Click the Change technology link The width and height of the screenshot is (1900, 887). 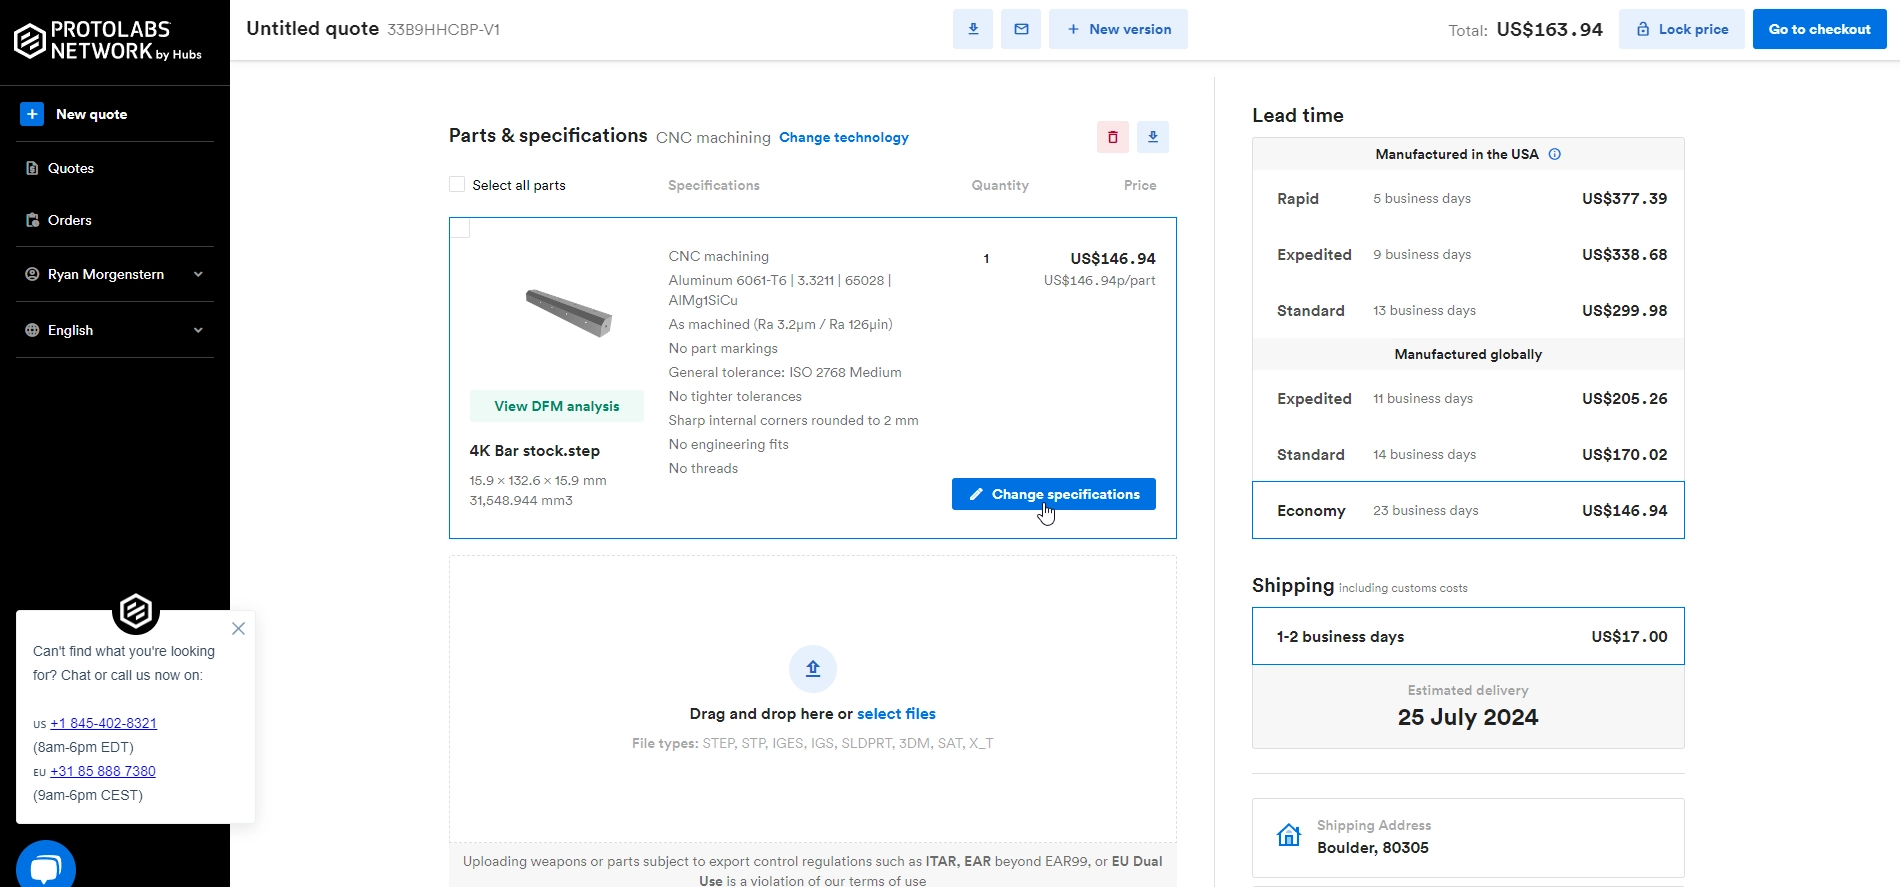pyautogui.click(x=844, y=137)
